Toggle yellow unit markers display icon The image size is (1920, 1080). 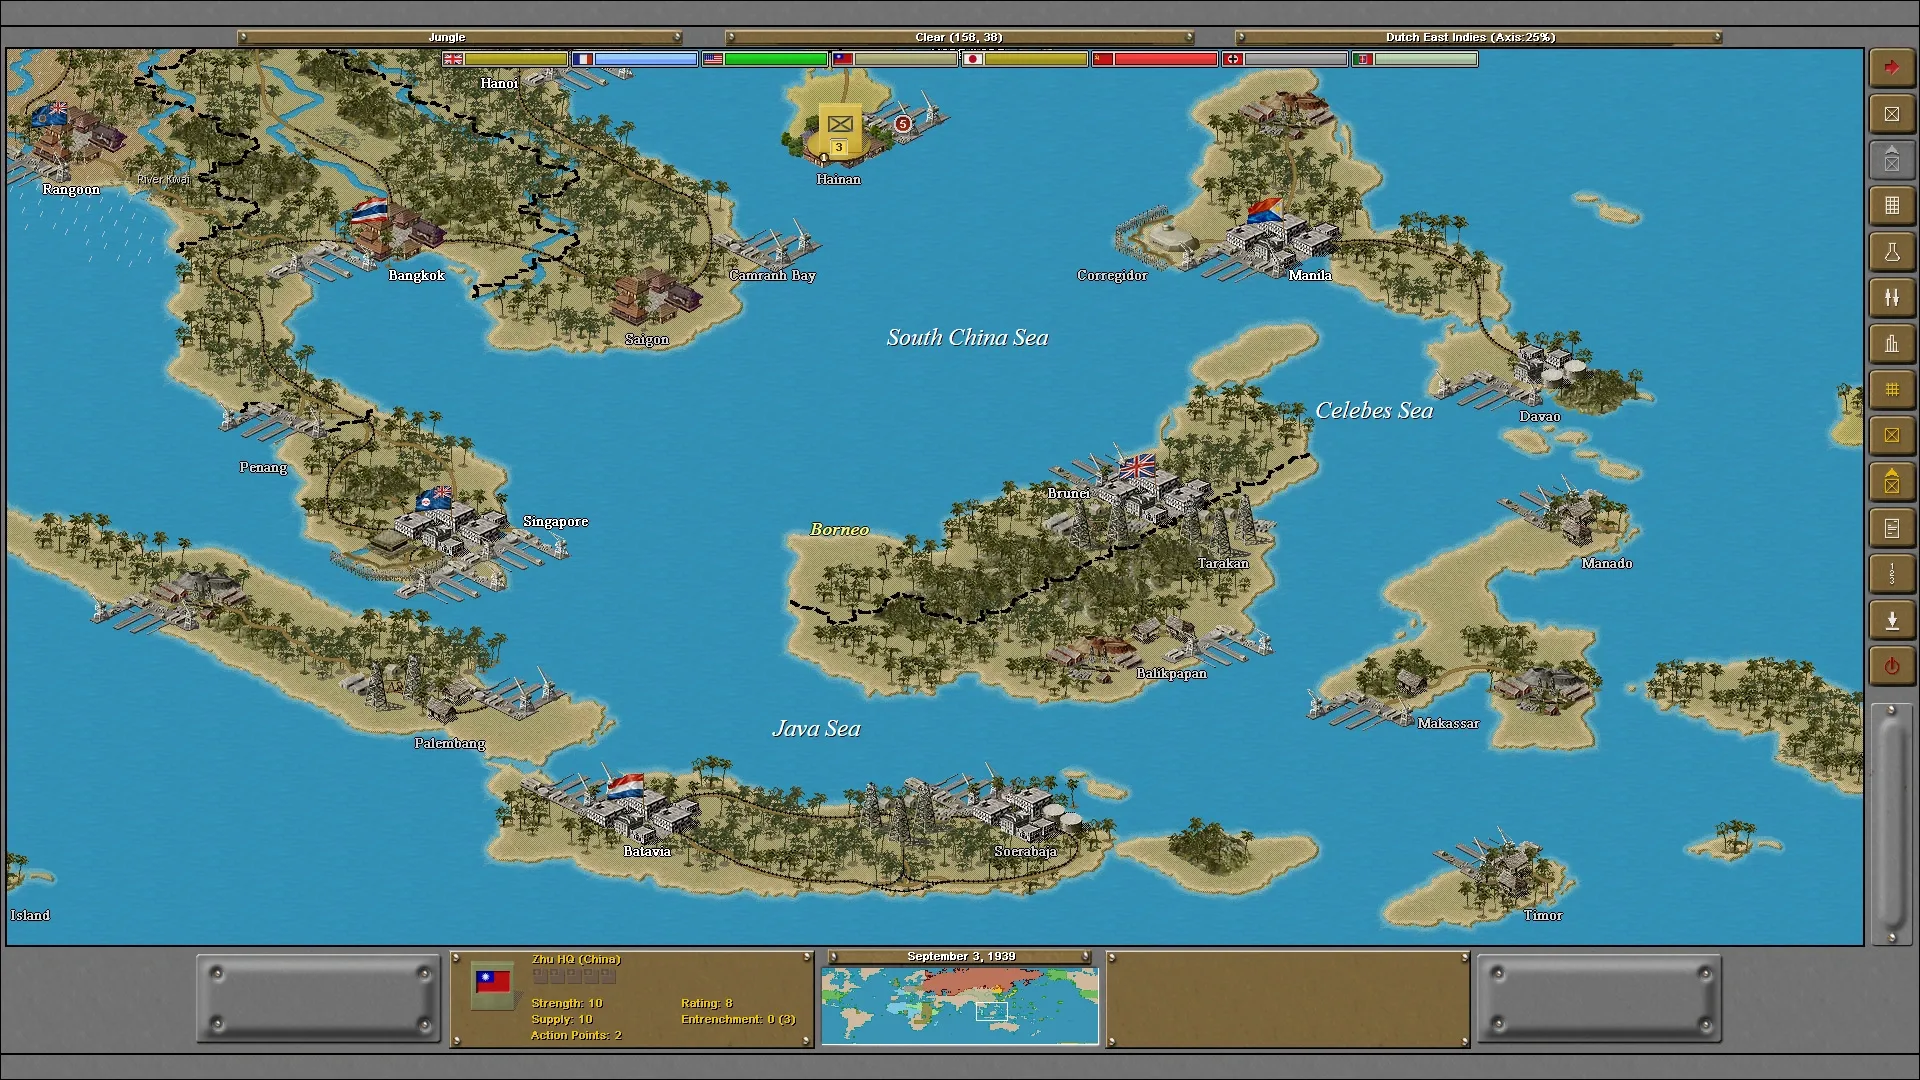(1891, 436)
